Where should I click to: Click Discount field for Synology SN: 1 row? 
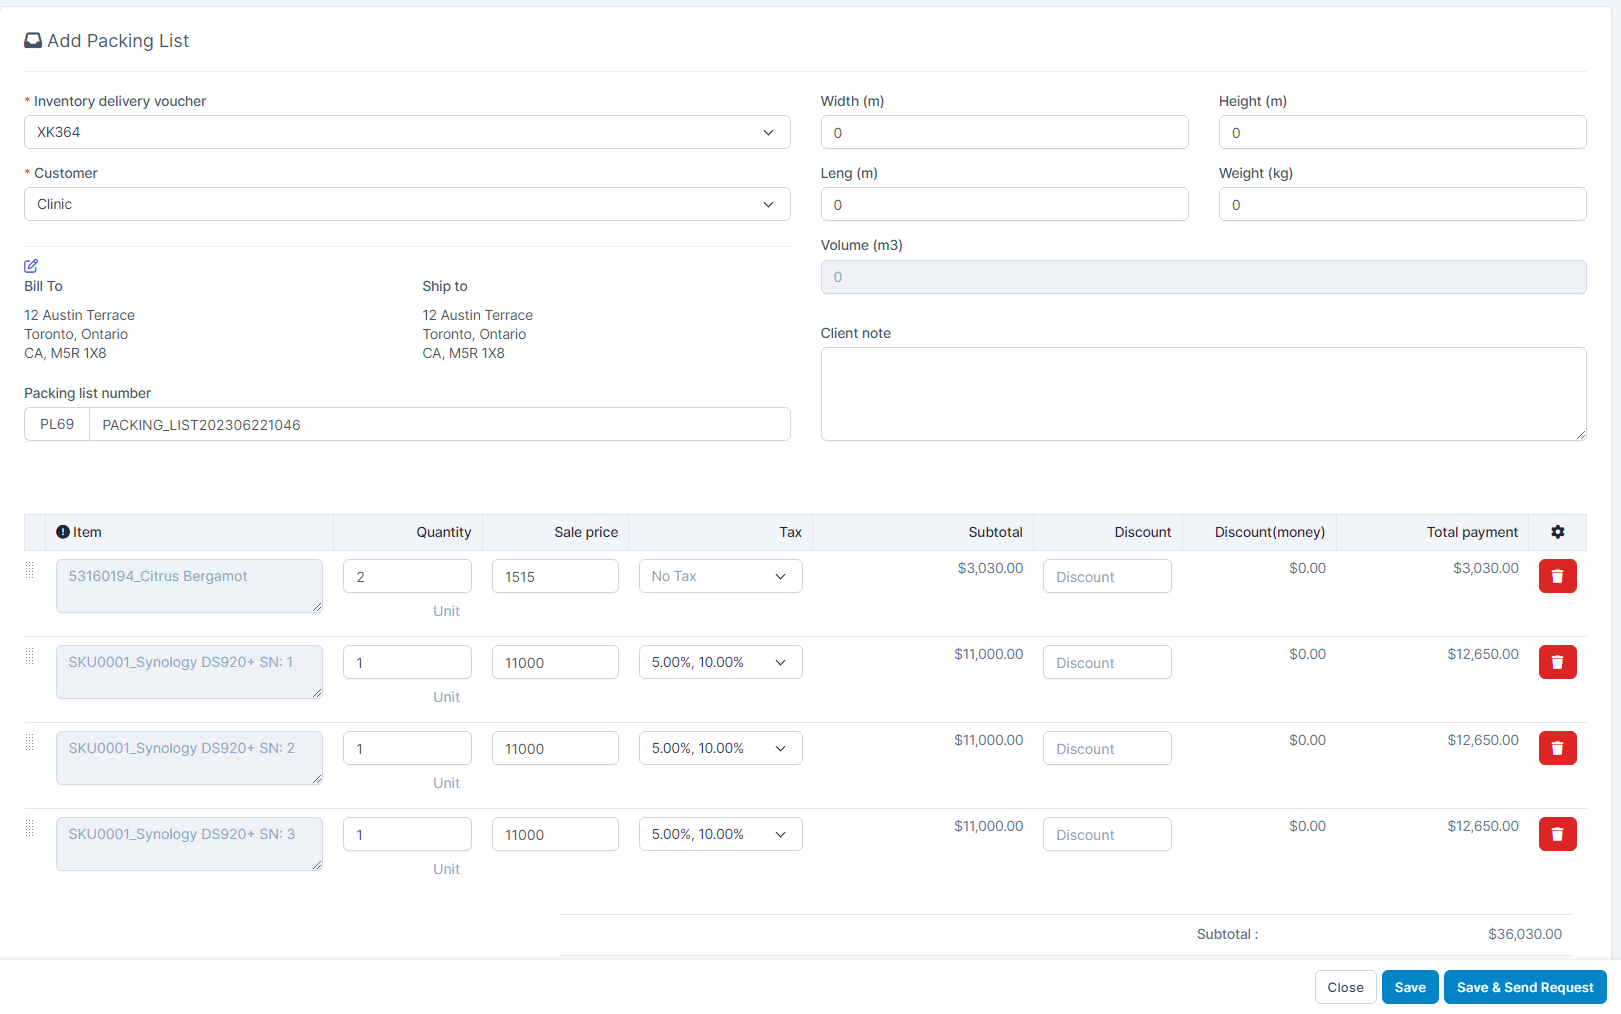[1106, 662]
